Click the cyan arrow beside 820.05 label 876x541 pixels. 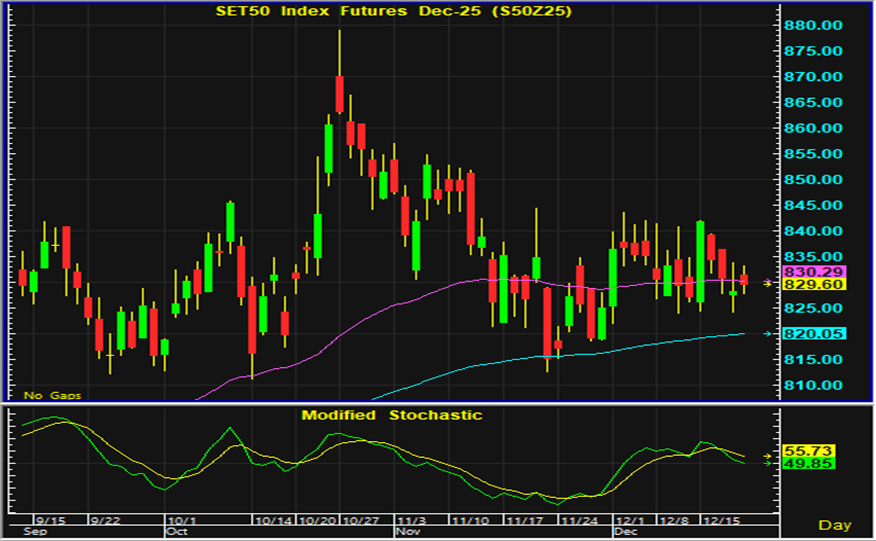(x=767, y=334)
